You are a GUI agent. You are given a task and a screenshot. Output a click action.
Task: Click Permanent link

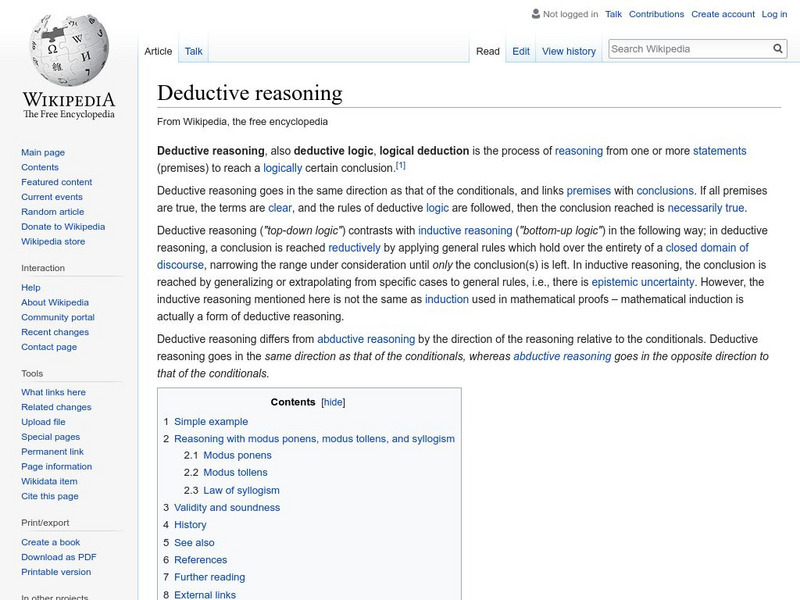coord(52,451)
